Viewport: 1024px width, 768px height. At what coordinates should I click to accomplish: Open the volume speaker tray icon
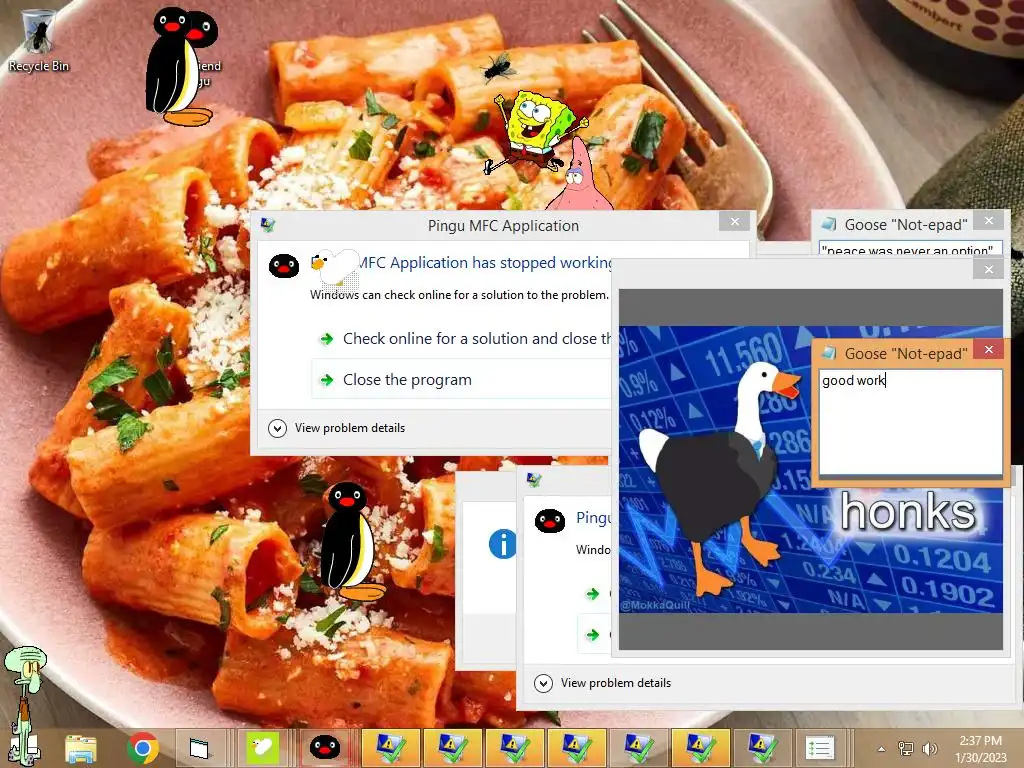point(929,748)
